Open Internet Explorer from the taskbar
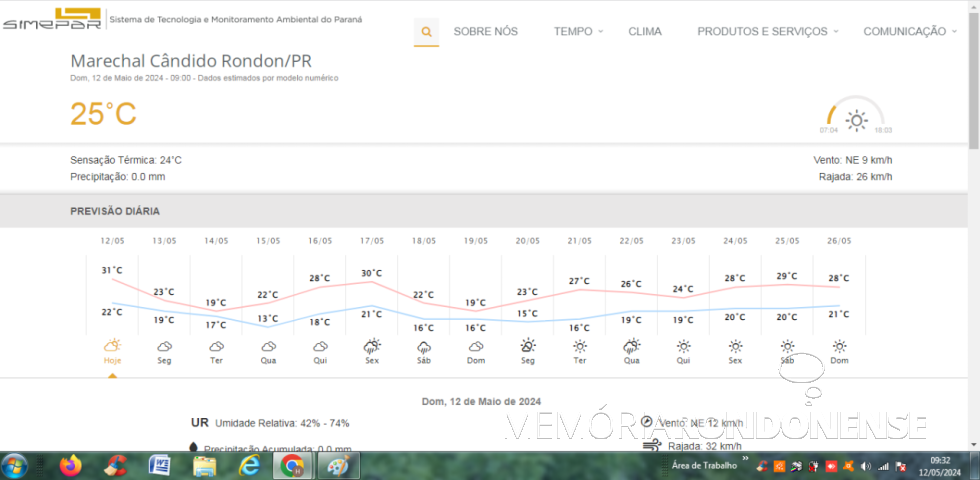This screenshot has height=480, width=980. 248,466
